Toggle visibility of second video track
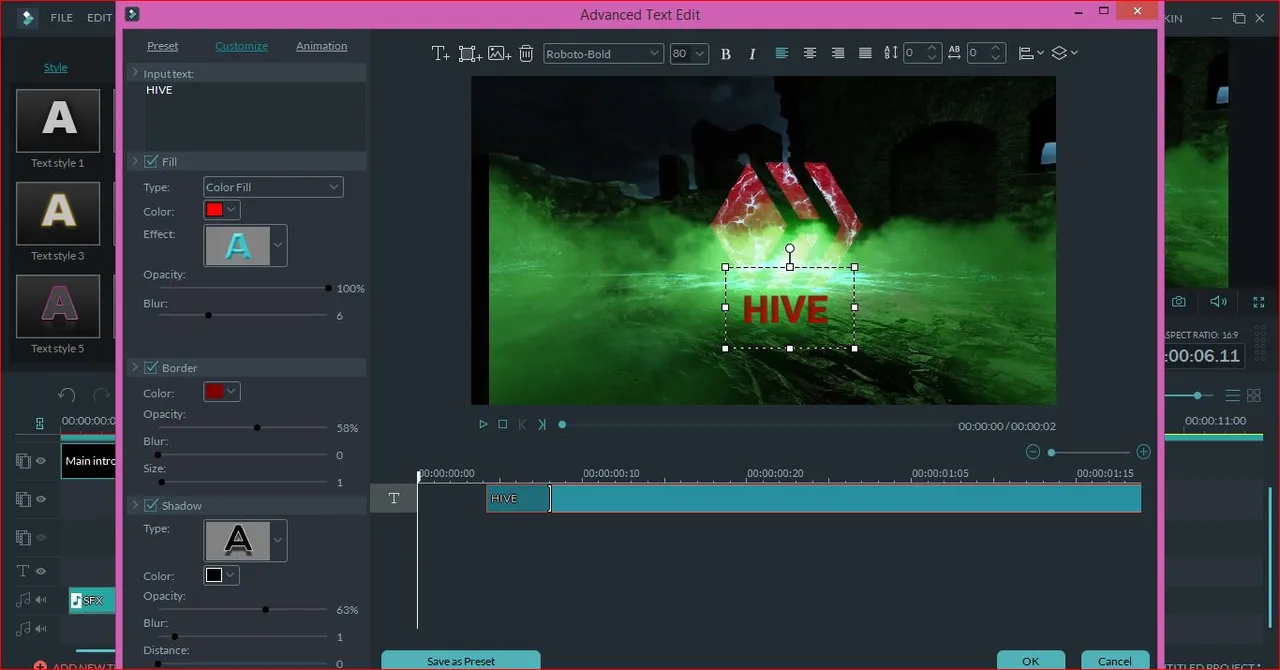 coord(42,499)
